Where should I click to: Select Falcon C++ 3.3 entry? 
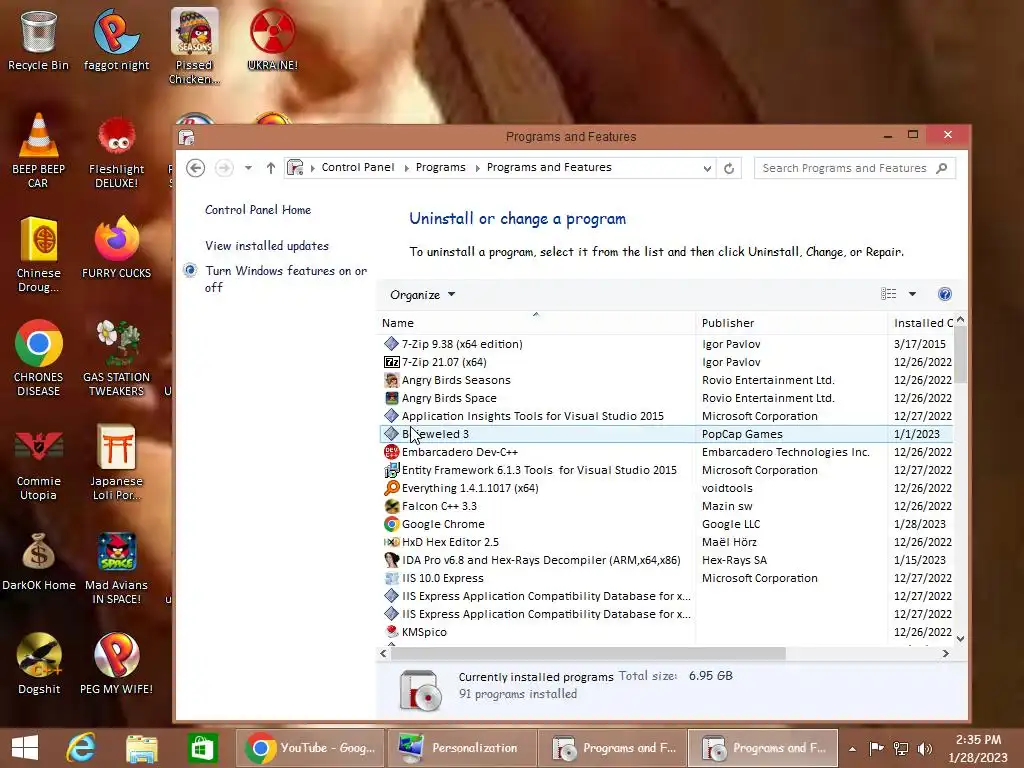pos(666,506)
